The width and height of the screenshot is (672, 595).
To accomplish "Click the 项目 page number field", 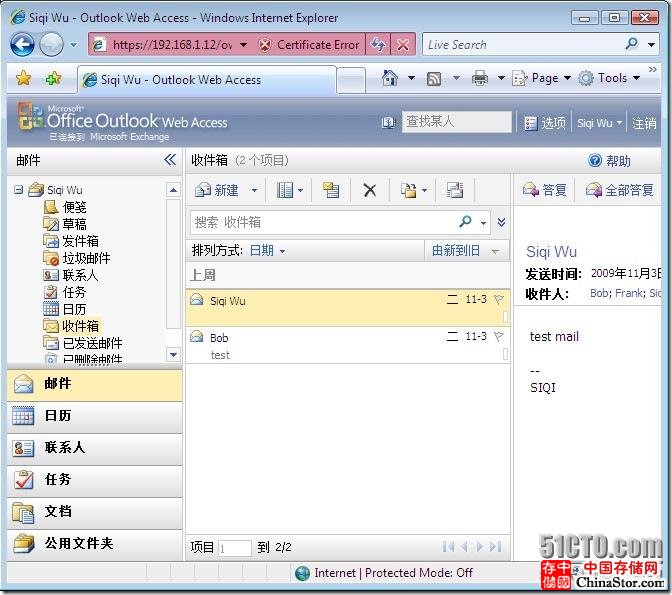I will [234, 547].
